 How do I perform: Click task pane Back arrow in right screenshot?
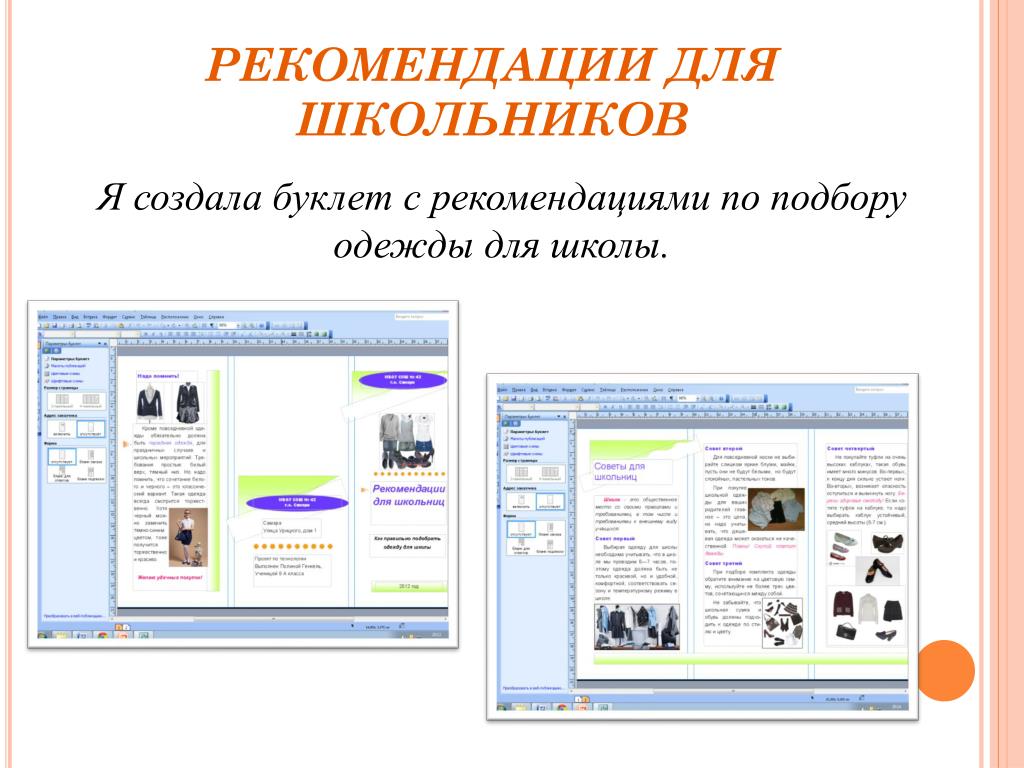pos(506,423)
